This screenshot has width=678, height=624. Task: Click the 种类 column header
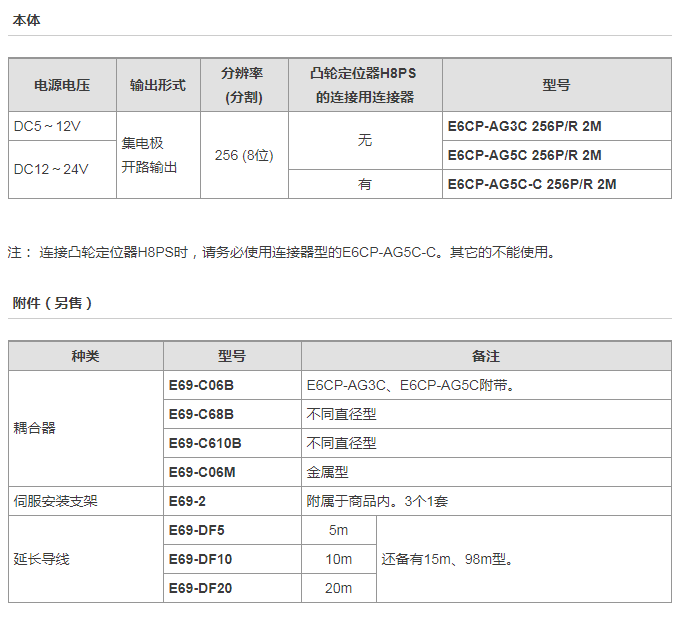pos(86,356)
